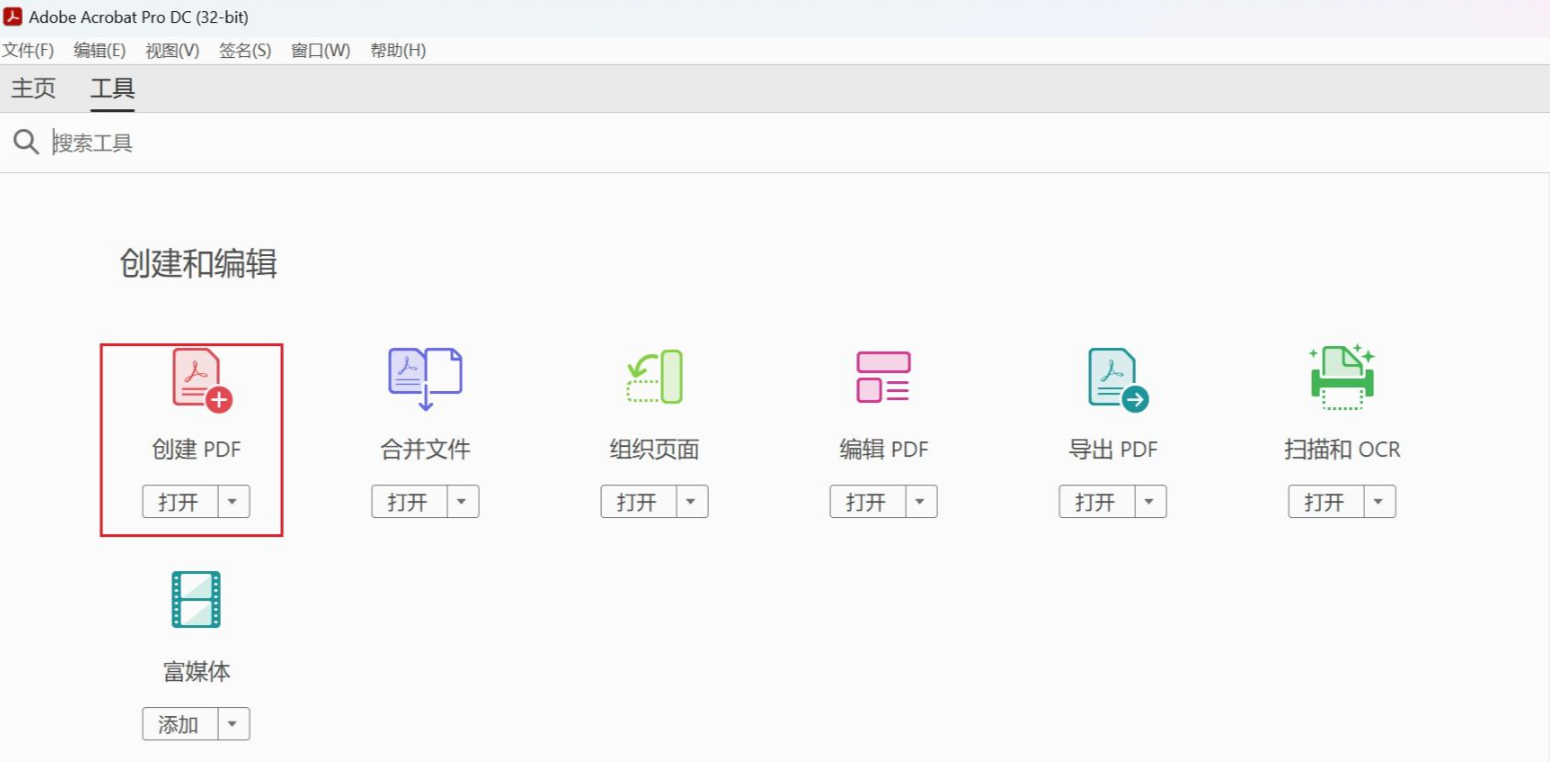
Task: Expand the 添加 dropdown under 富媒体
Action: click(x=233, y=723)
